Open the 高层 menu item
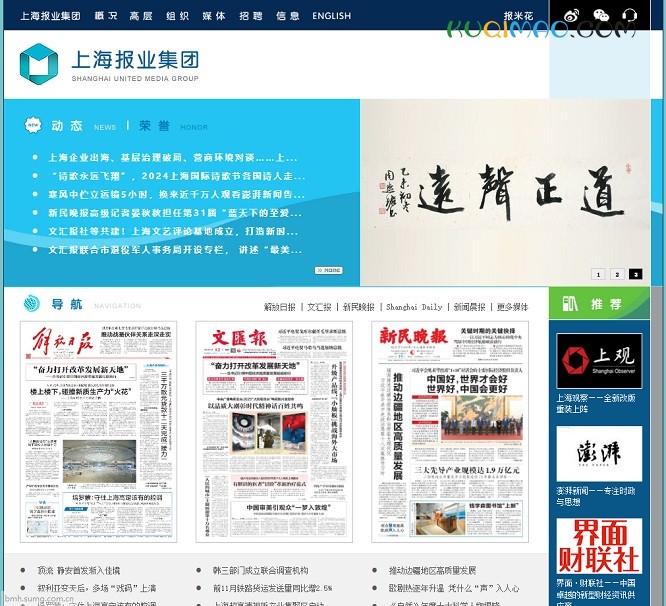 (x=141, y=16)
